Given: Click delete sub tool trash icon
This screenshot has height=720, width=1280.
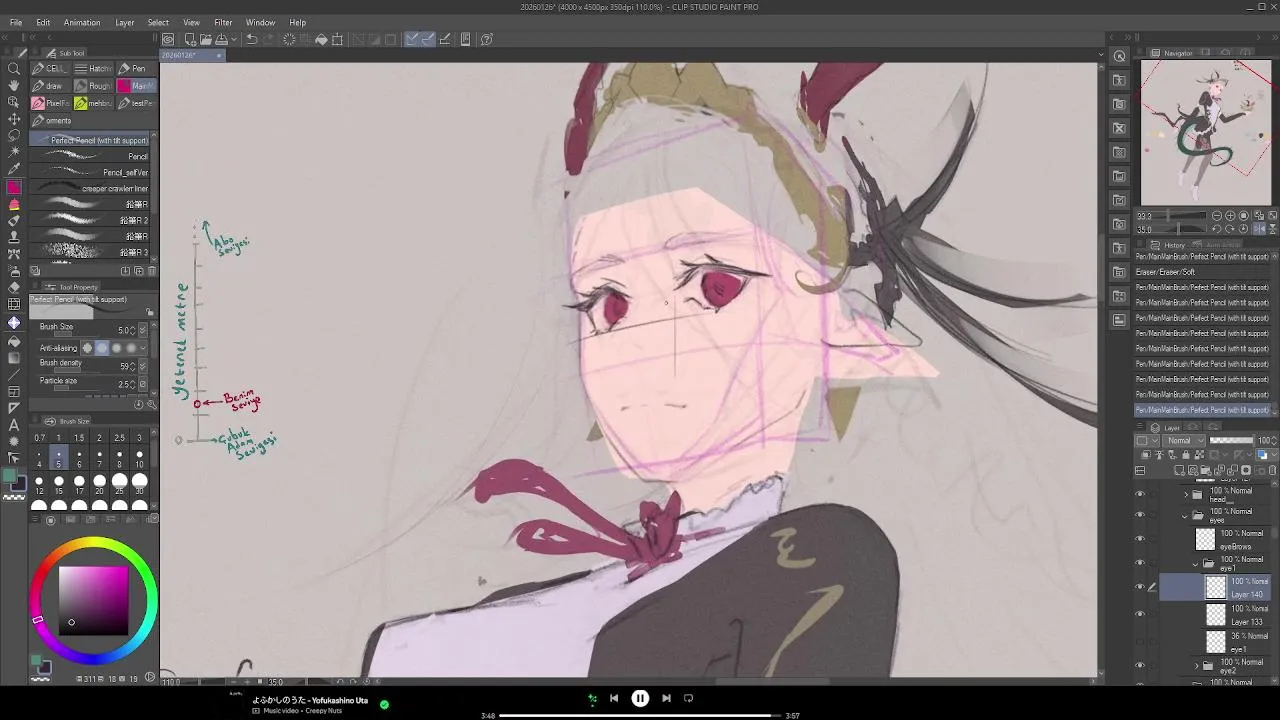Looking at the screenshot, I should tap(152, 271).
